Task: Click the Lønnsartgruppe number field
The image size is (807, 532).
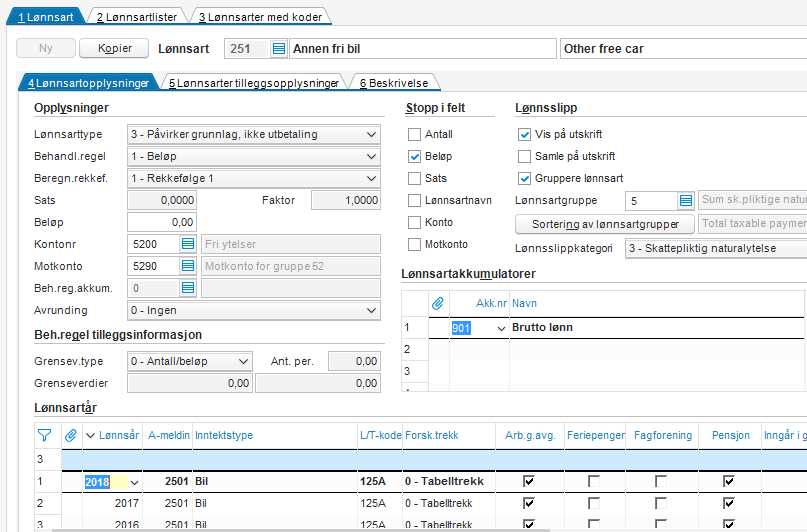Action: pyautogui.click(x=652, y=201)
